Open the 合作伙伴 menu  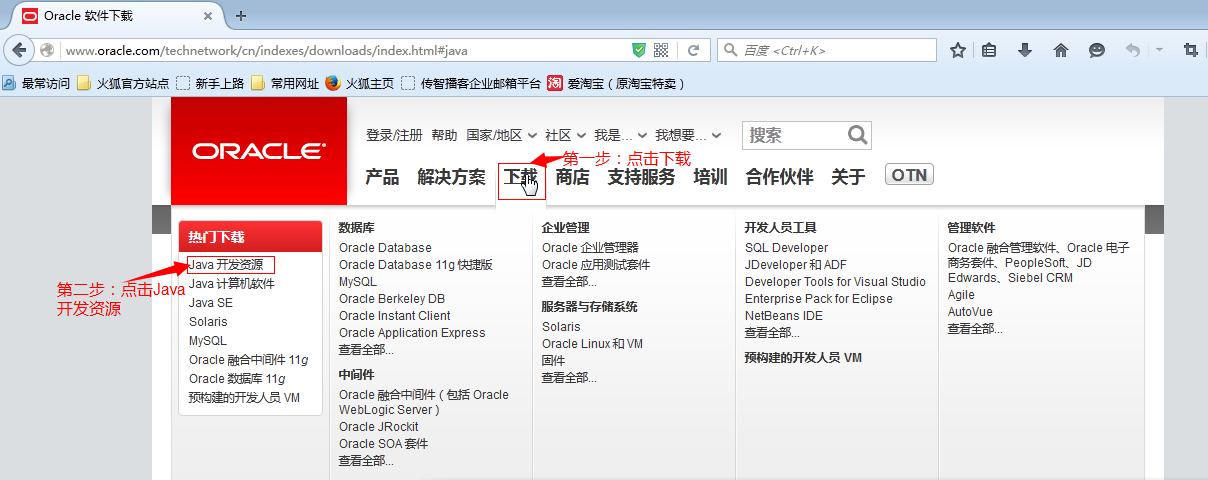[779, 177]
